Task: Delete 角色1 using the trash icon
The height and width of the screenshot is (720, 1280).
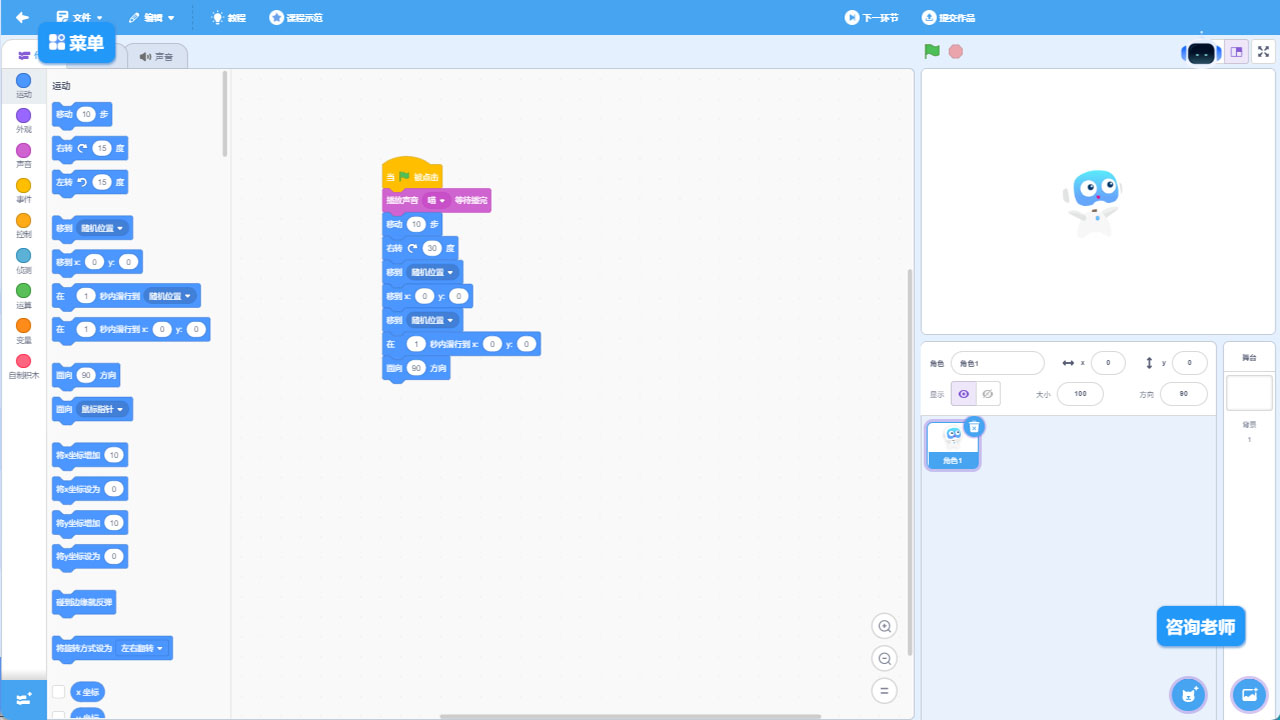Action: (974, 426)
